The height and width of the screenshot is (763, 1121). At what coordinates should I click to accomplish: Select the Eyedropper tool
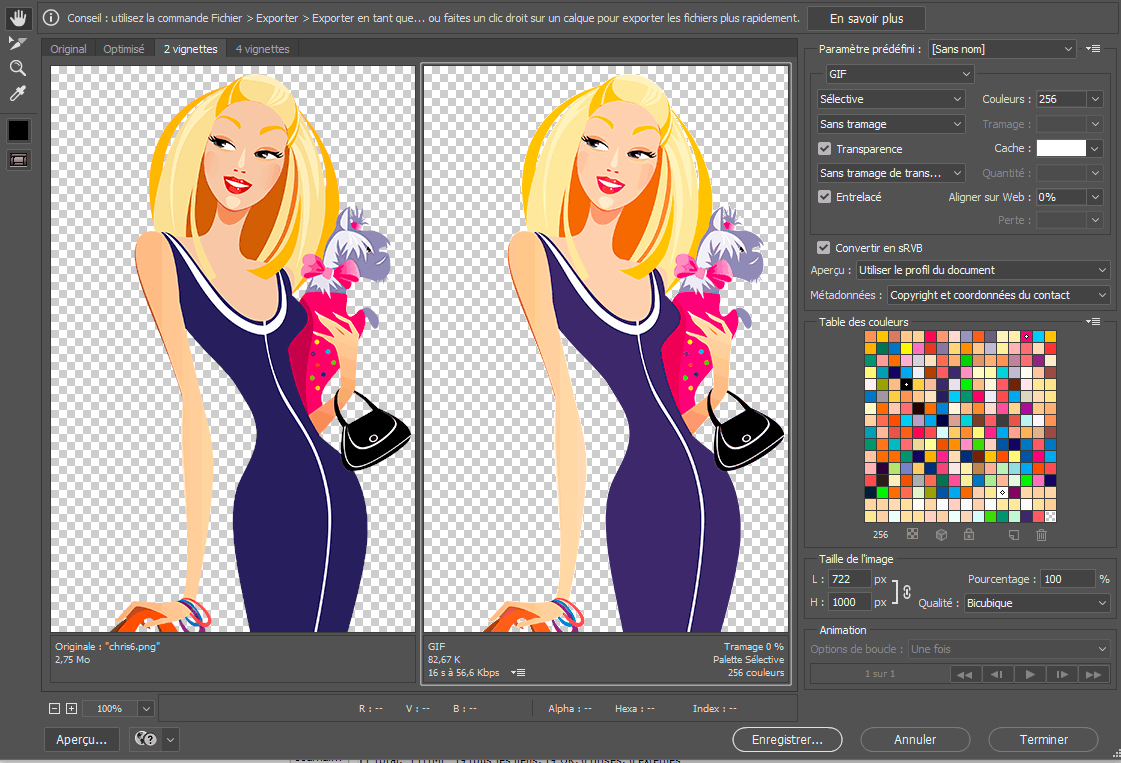[x=18, y=94]
